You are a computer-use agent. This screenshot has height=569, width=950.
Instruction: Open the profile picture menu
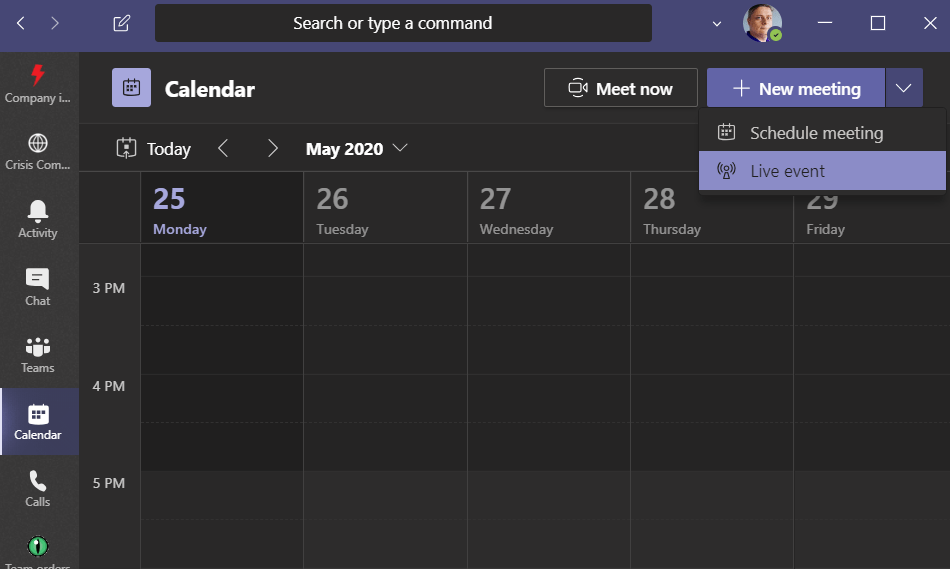[762, 23]
